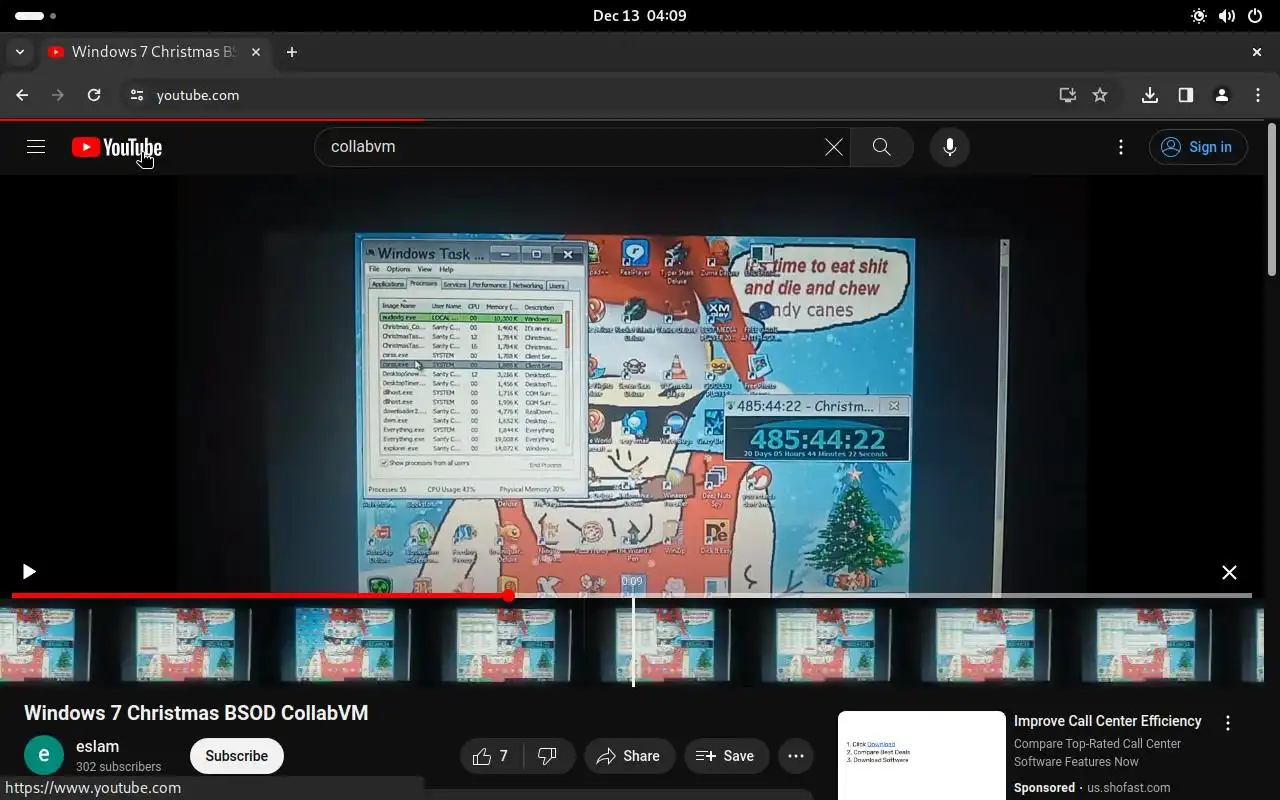Image resolution: width=1280 pixels, height=800 pixels.
Task: Bookmark this page with star
Action: tap(1100, 95)
